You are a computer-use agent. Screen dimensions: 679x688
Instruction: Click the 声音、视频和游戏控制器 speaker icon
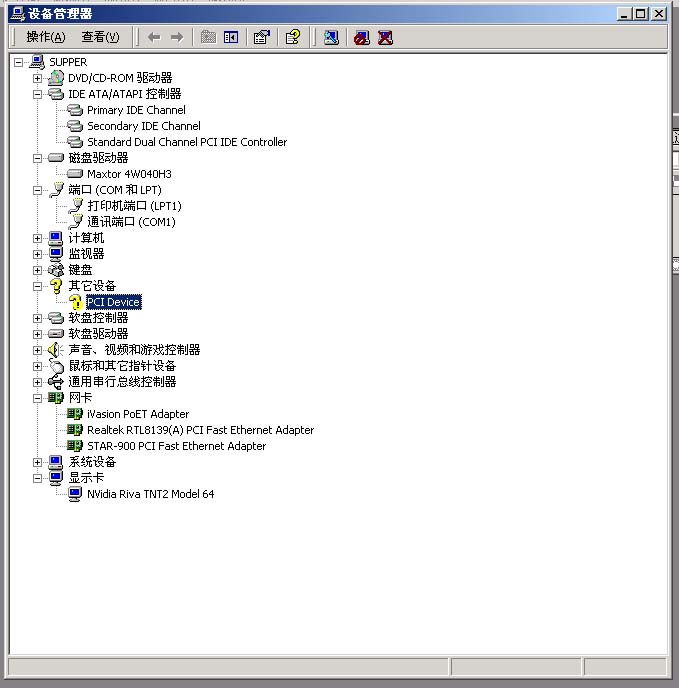(x=55, y=350)
